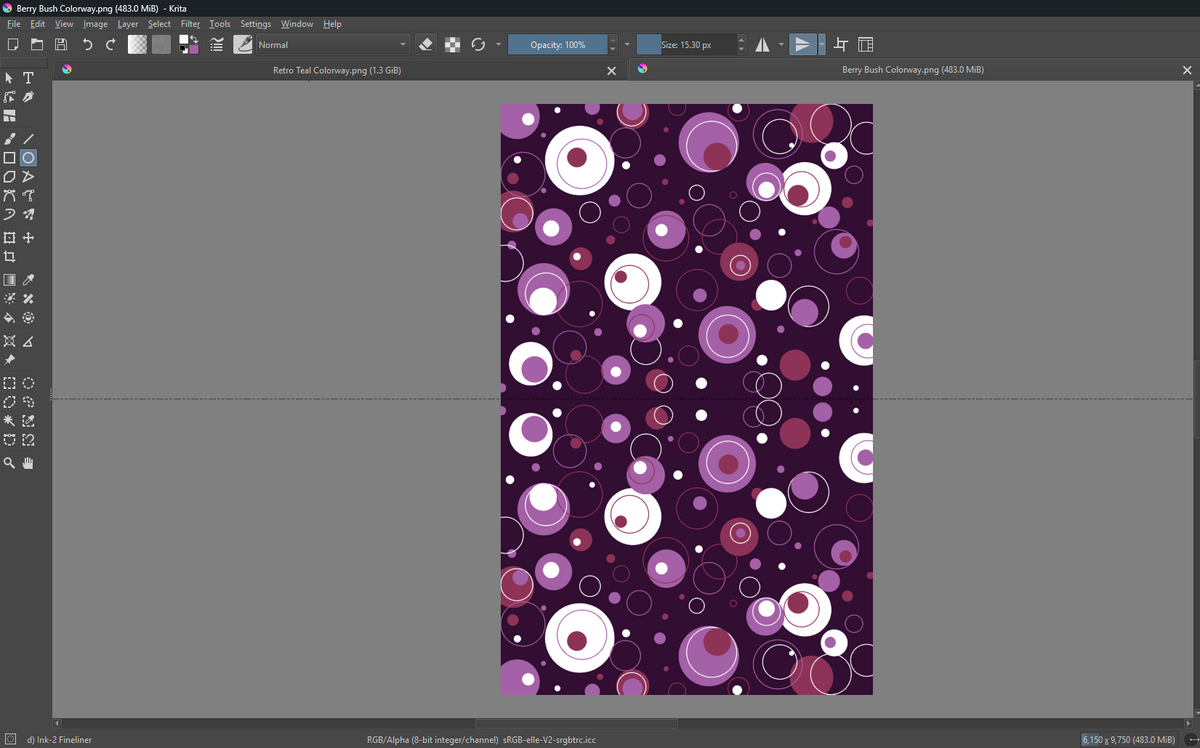The width and height of the screenshot is (1200, 748).
Task: Select the Color Sampler eyedropper tool
Action: [28, 280]
